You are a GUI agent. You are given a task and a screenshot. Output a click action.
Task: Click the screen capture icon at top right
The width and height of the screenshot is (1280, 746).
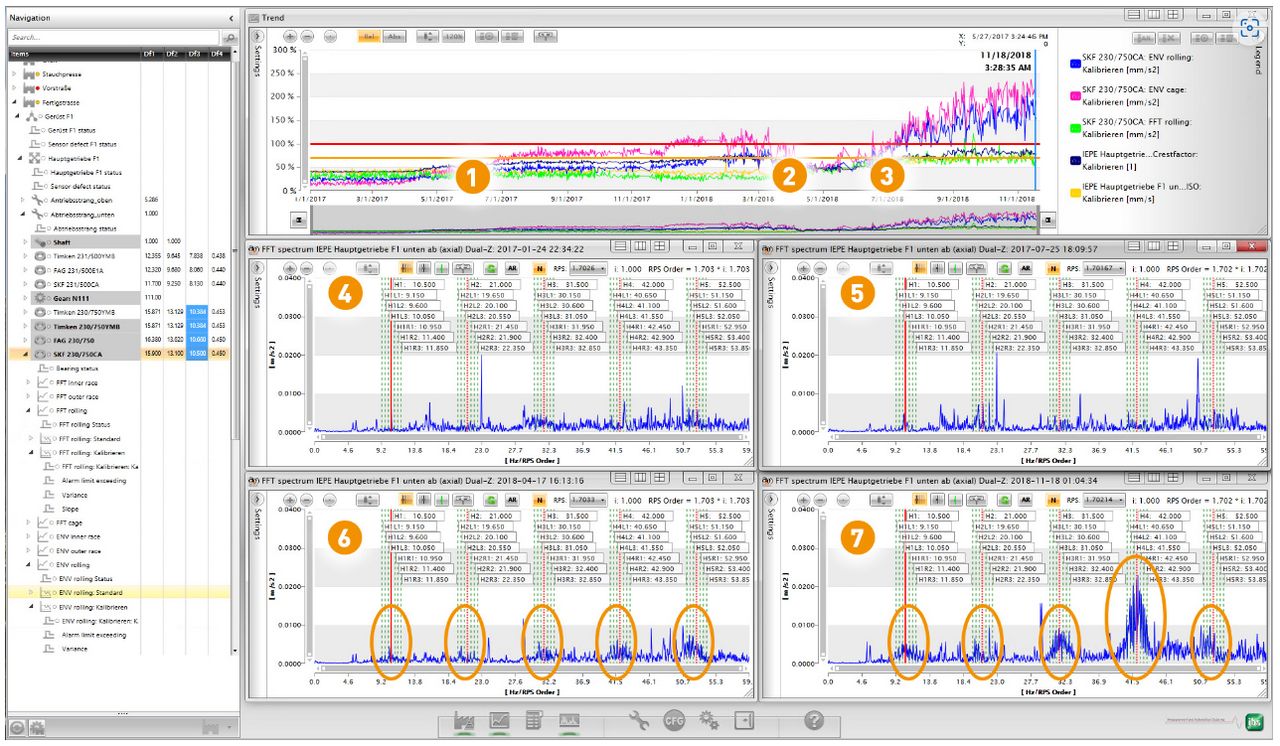1249,29
